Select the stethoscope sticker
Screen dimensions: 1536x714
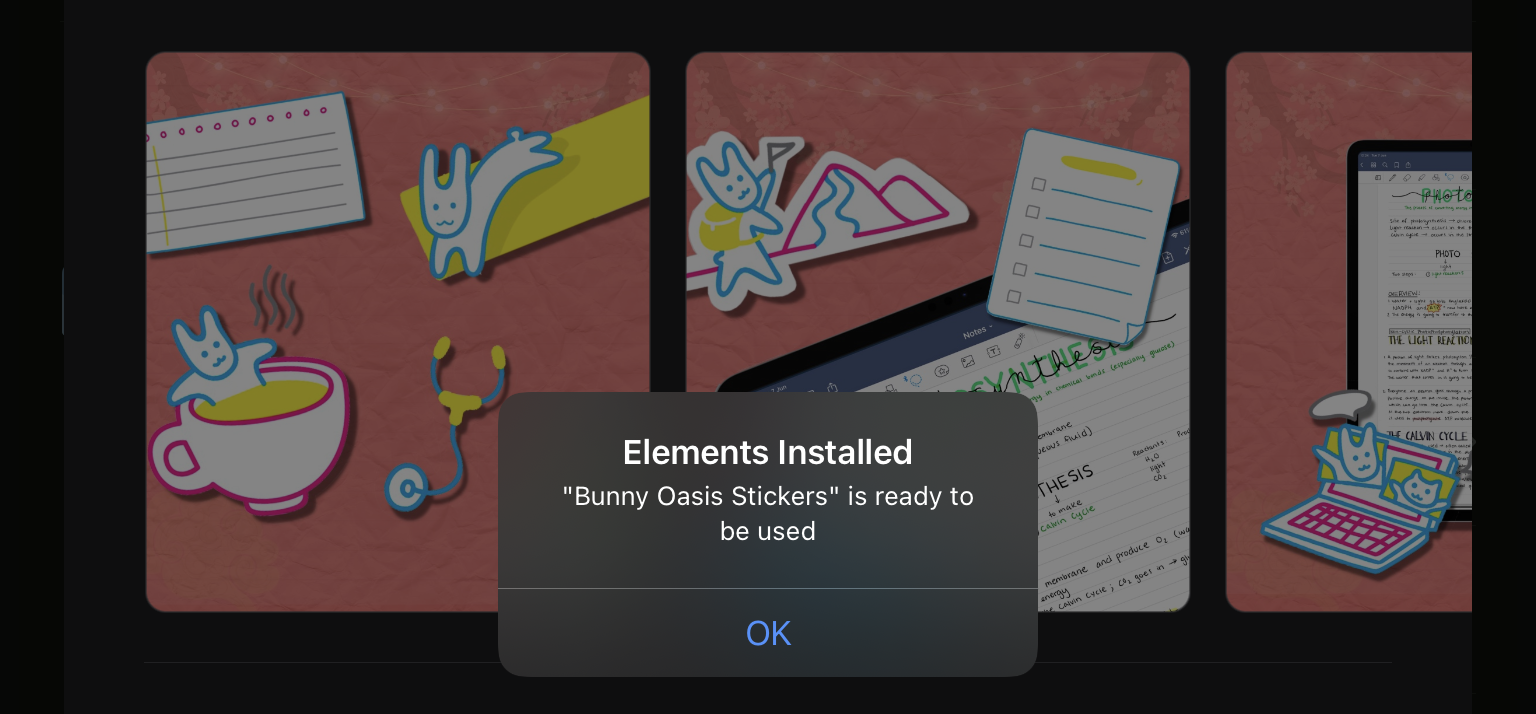coord(446,424)
